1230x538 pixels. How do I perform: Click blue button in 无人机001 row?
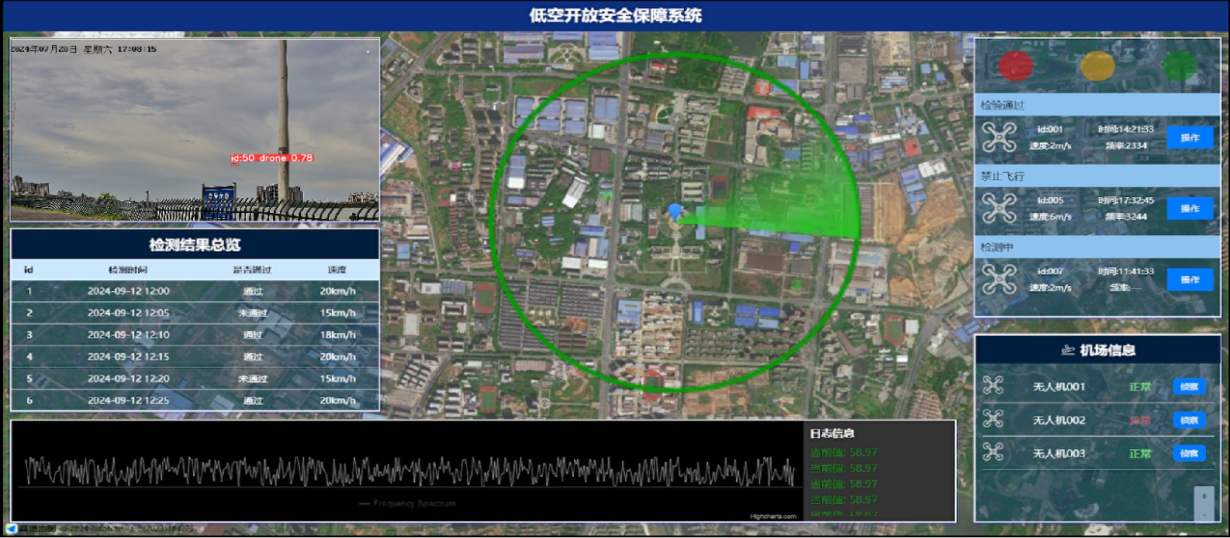(x=1189, y=387)
